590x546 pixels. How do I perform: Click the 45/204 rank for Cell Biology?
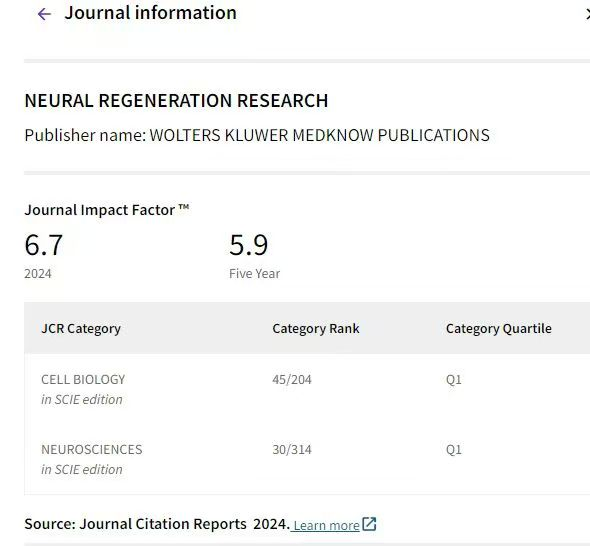[x=292, y=380]
